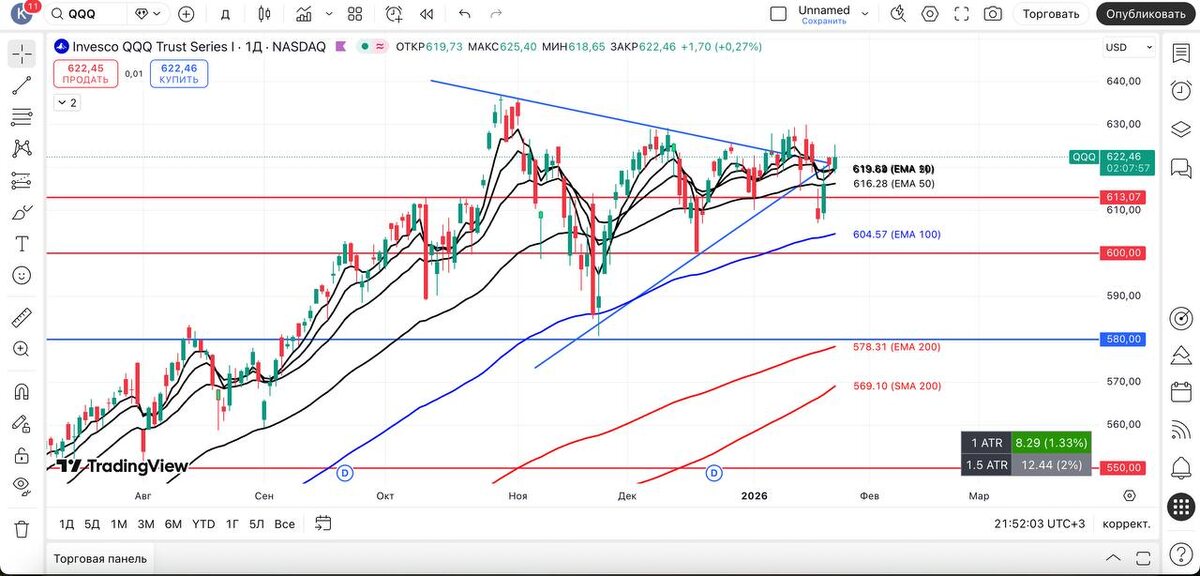Start bar replay mode

coord(427,14)
